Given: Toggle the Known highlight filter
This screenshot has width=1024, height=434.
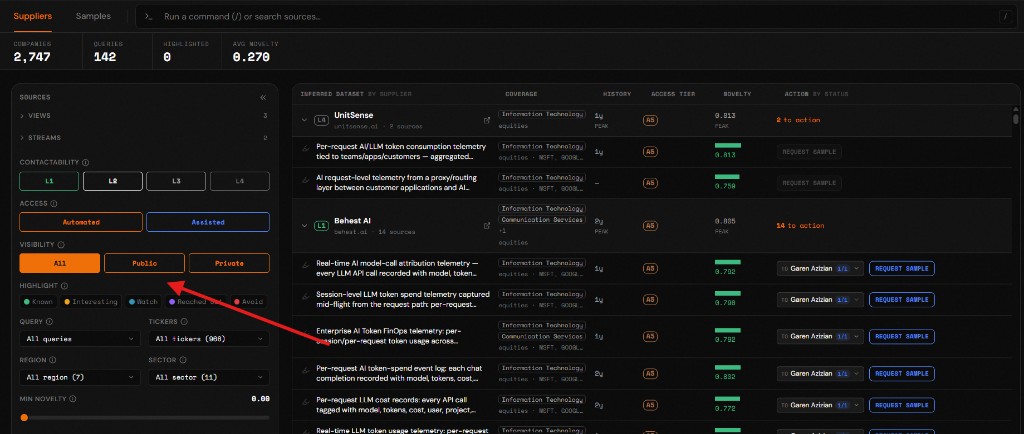Looking at the screenshot, I should (39, 302).
